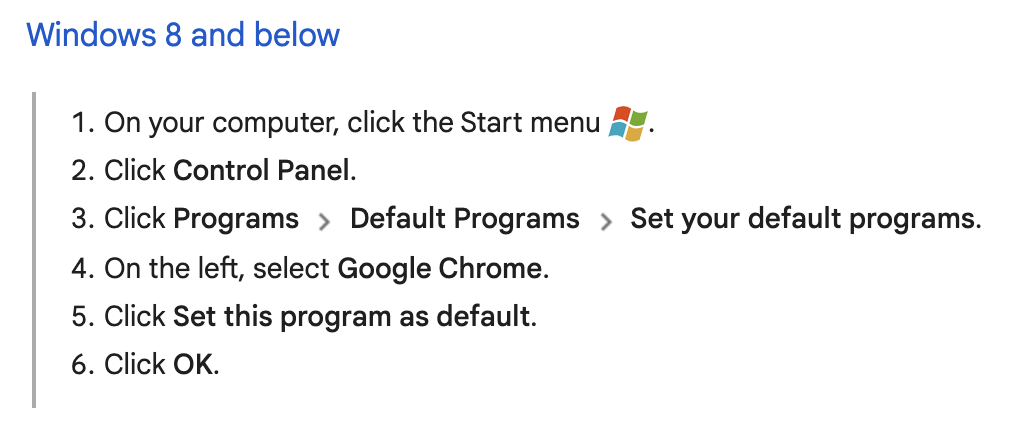Click the list number 4 marker

[x=83, y=268]
